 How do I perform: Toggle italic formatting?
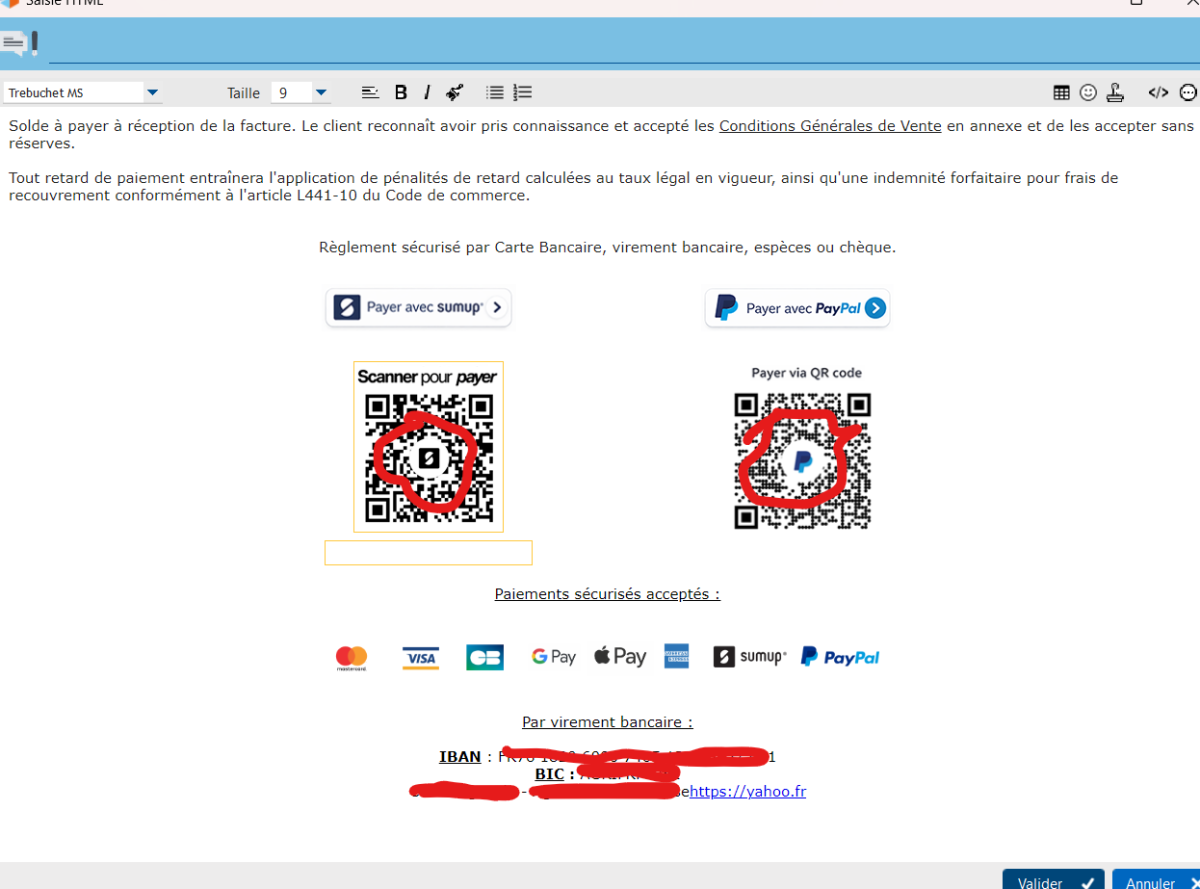[x=427, y=93]
